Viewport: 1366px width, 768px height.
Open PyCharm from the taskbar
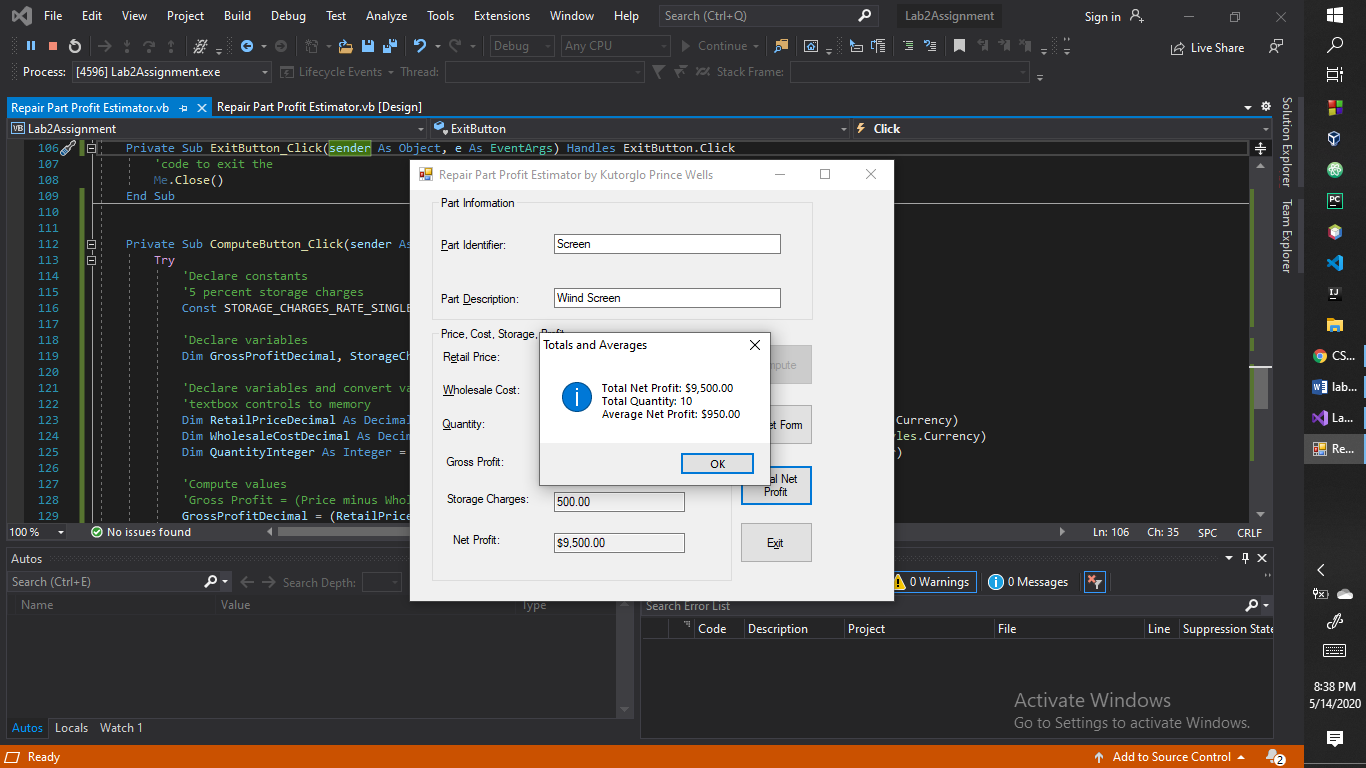click(1335, 201)
